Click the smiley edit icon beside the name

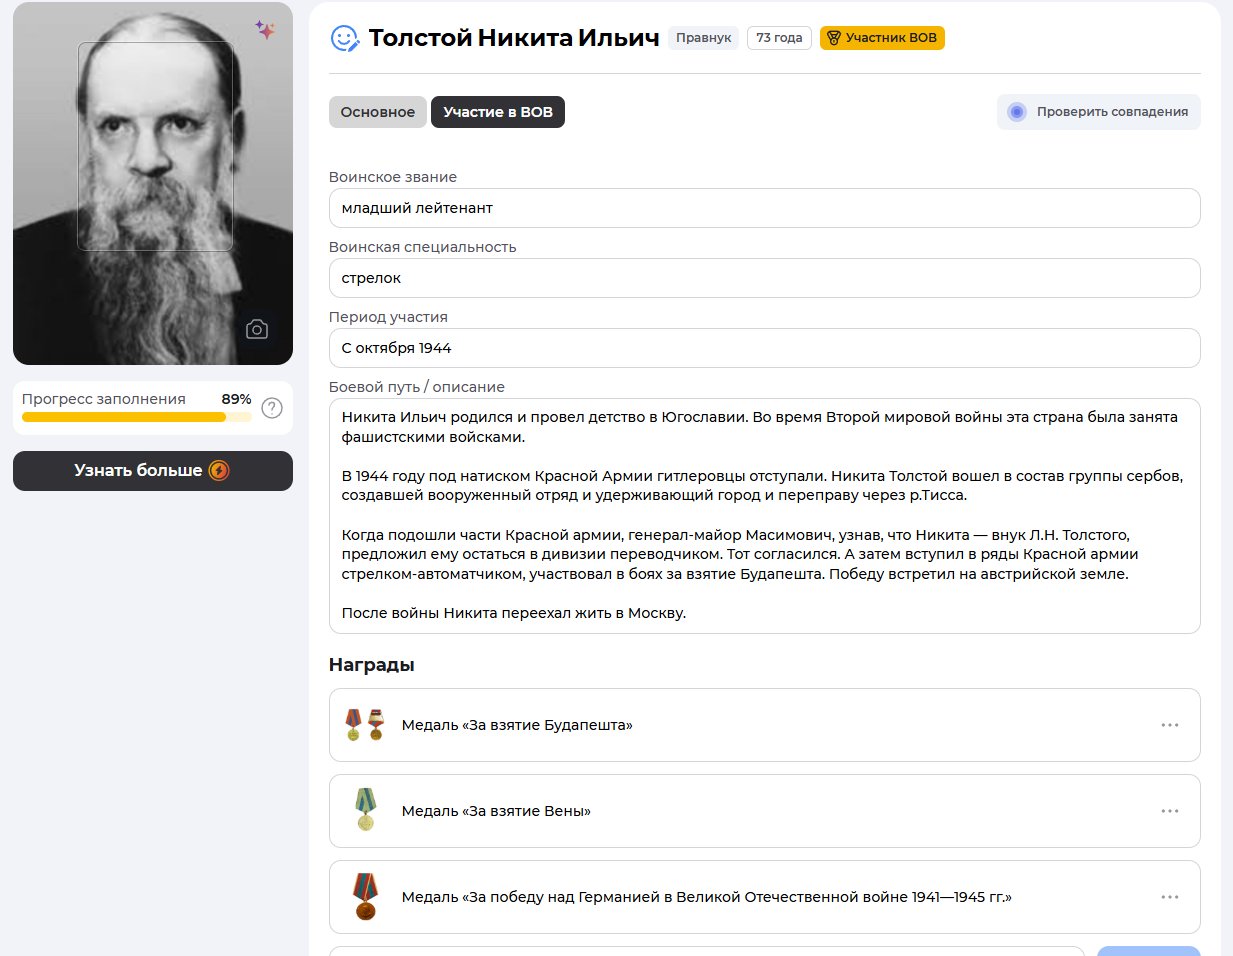point(344,38)
